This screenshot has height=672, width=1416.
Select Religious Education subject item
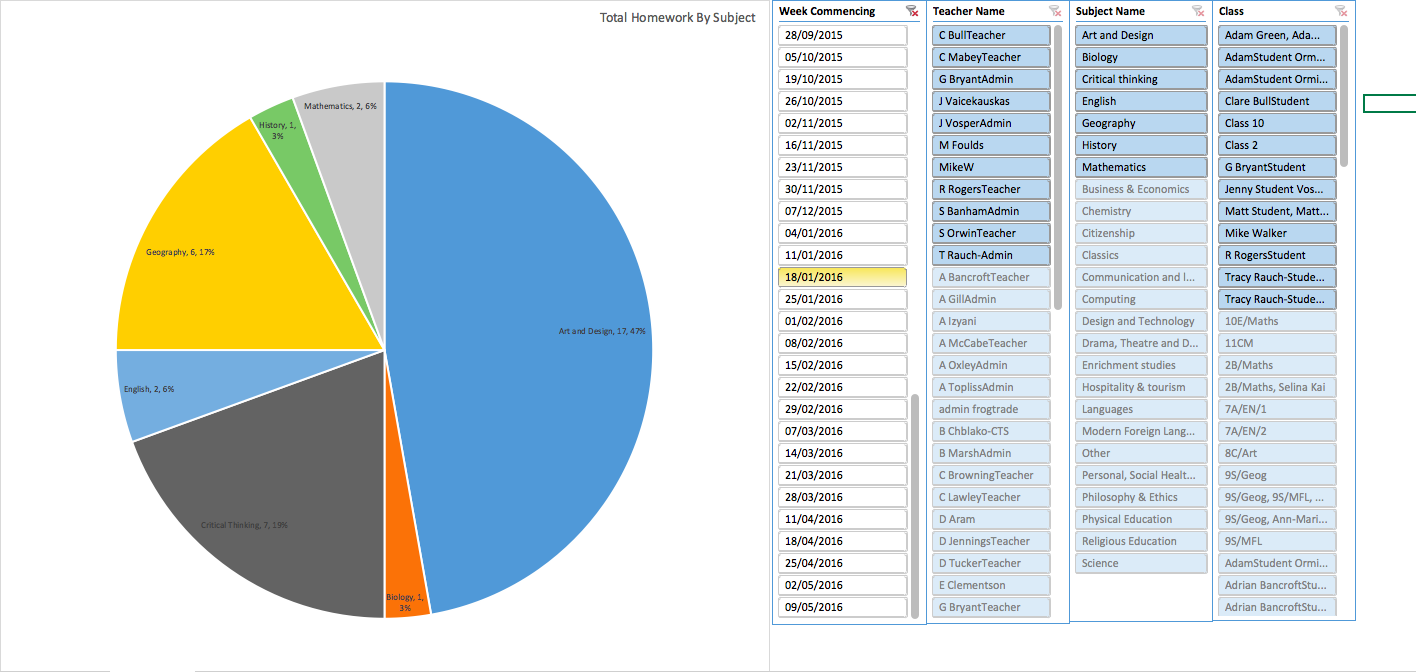1141,541
